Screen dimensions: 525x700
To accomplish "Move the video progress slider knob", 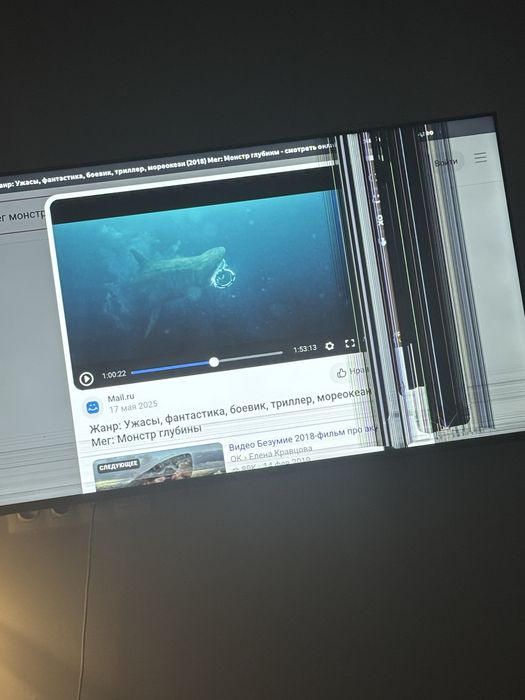I will (x=214, y=362).
